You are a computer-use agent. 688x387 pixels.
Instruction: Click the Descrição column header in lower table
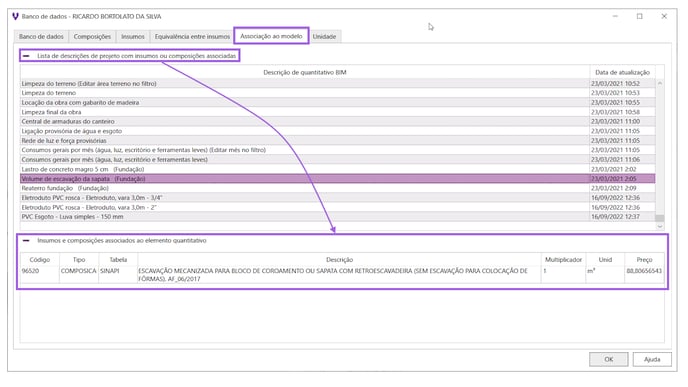[x=339, y=260]
